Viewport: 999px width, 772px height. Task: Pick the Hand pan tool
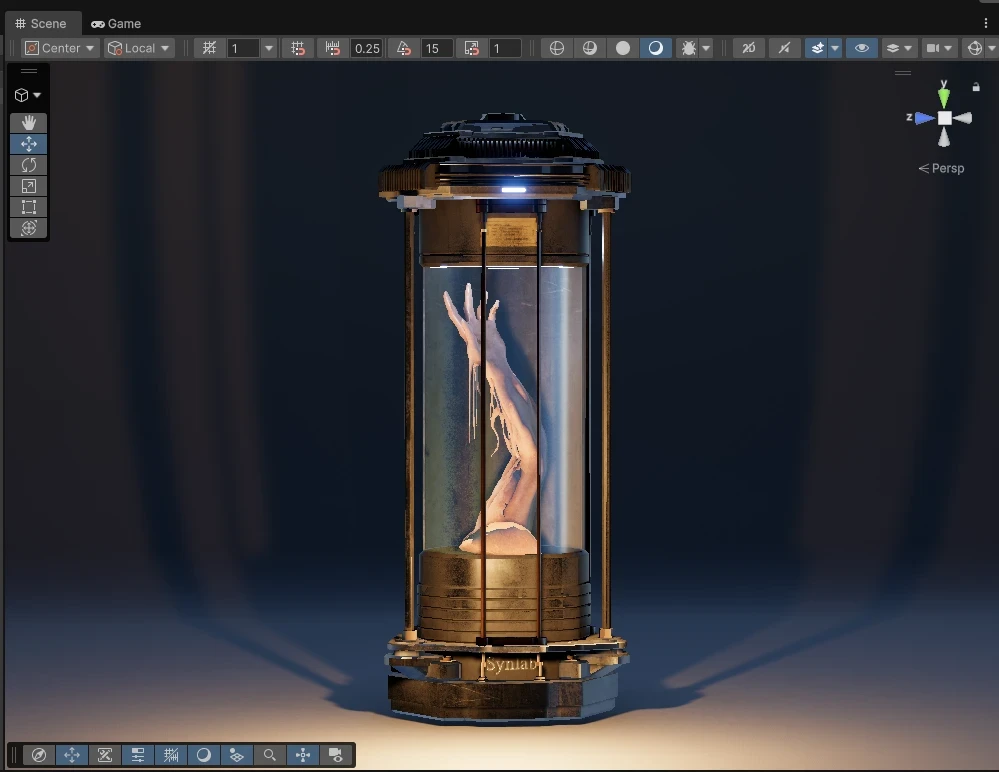28,123
